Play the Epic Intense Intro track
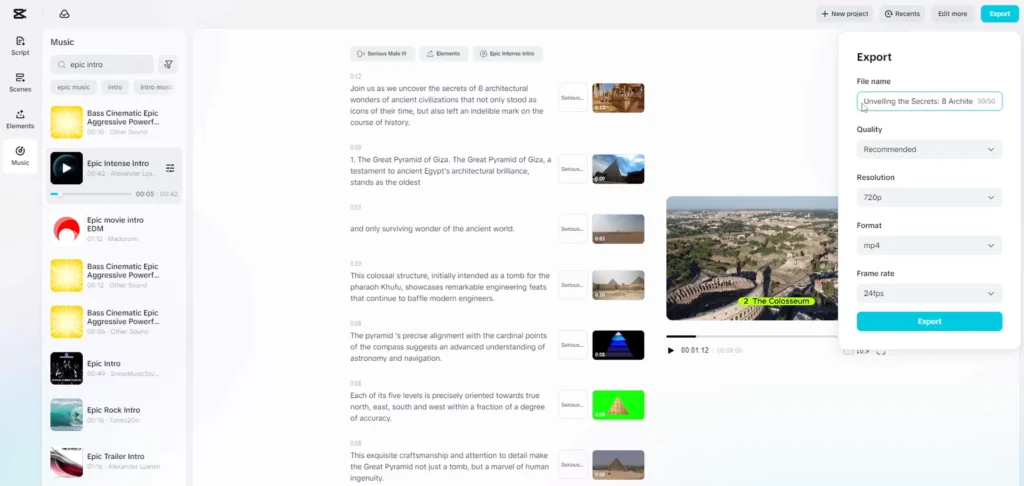The width and height of the screenshot is (1024, 486). [67, 168]
